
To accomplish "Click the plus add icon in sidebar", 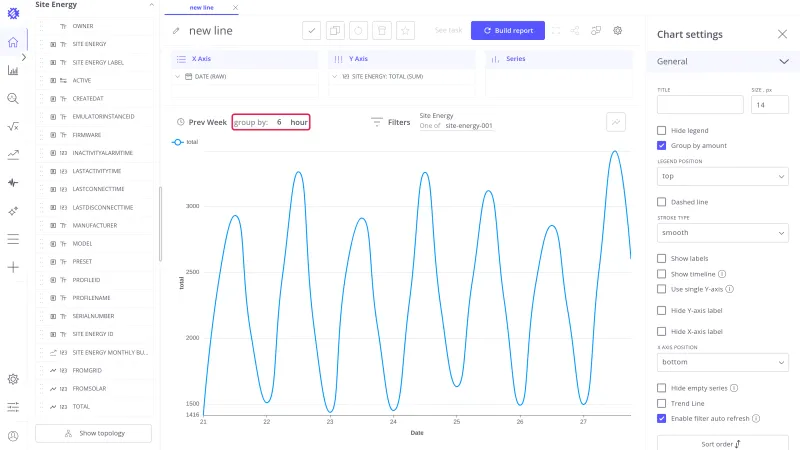I will pos(13,267).
